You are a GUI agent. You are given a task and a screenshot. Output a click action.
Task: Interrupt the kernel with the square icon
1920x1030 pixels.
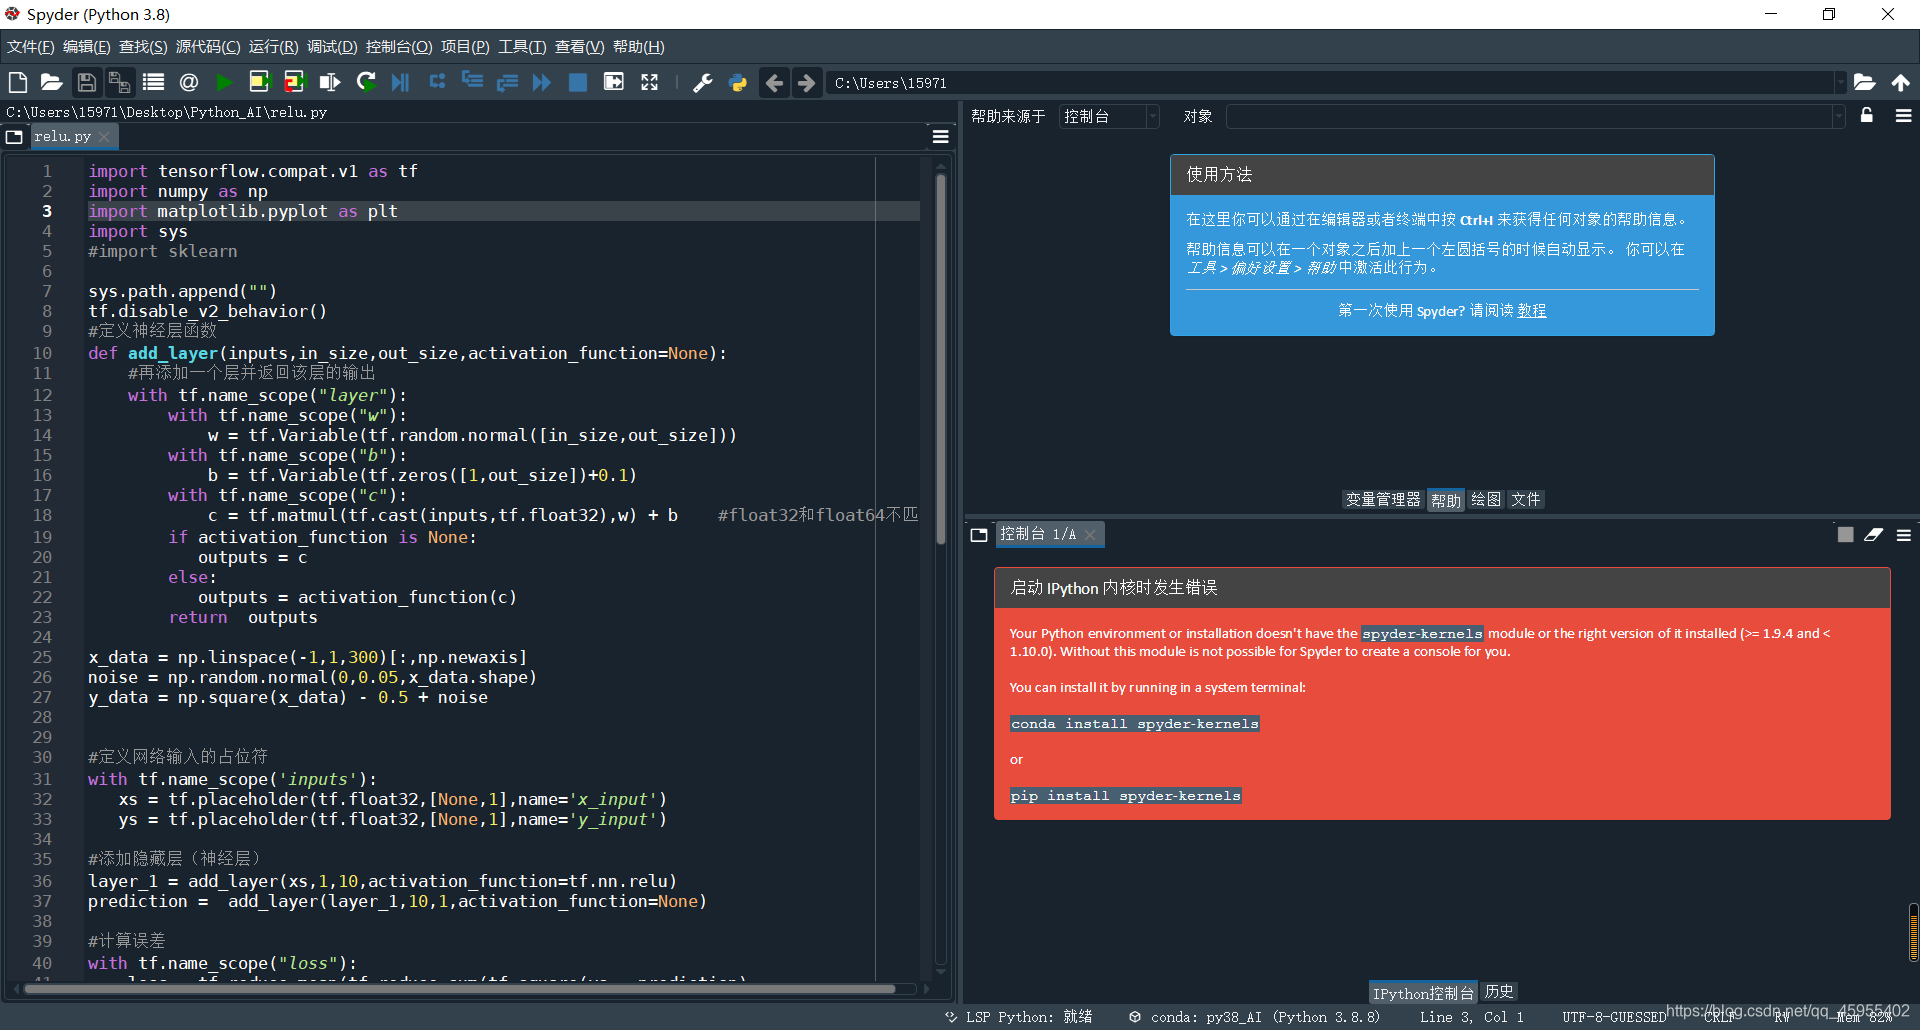click(x=577, y=82)
